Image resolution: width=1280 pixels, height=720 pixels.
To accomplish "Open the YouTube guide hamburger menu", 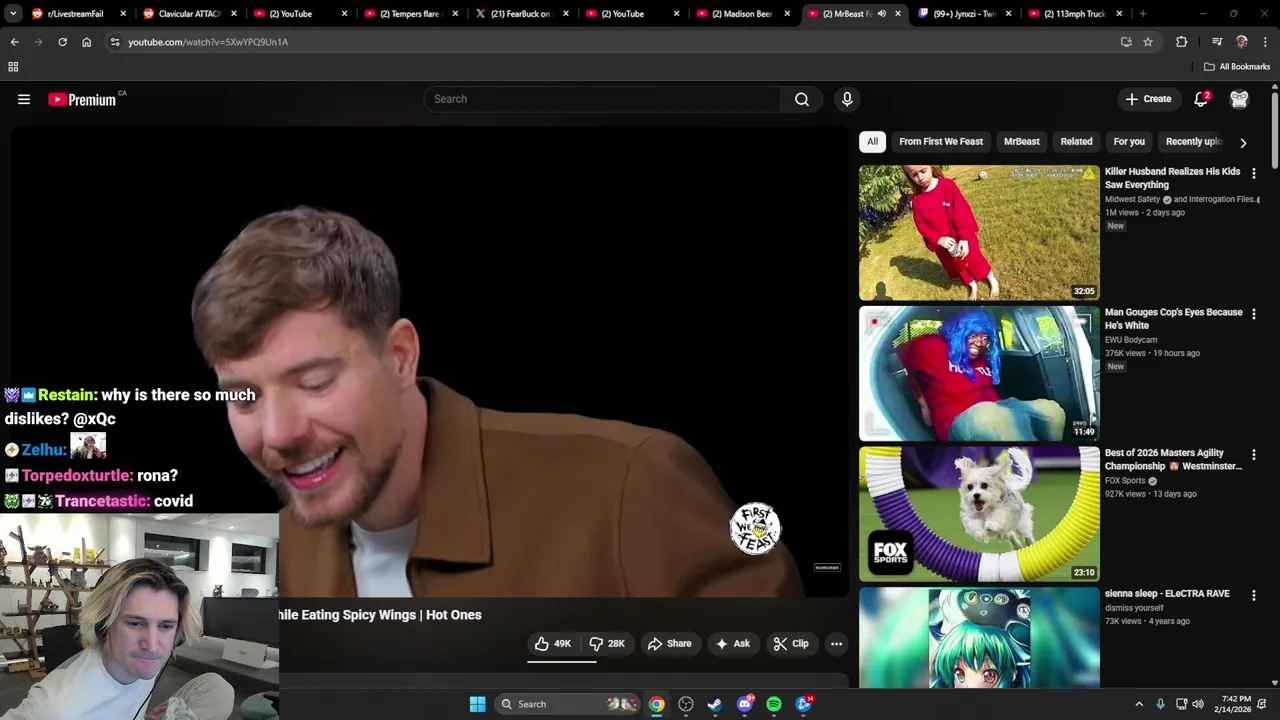I will 24,99.
